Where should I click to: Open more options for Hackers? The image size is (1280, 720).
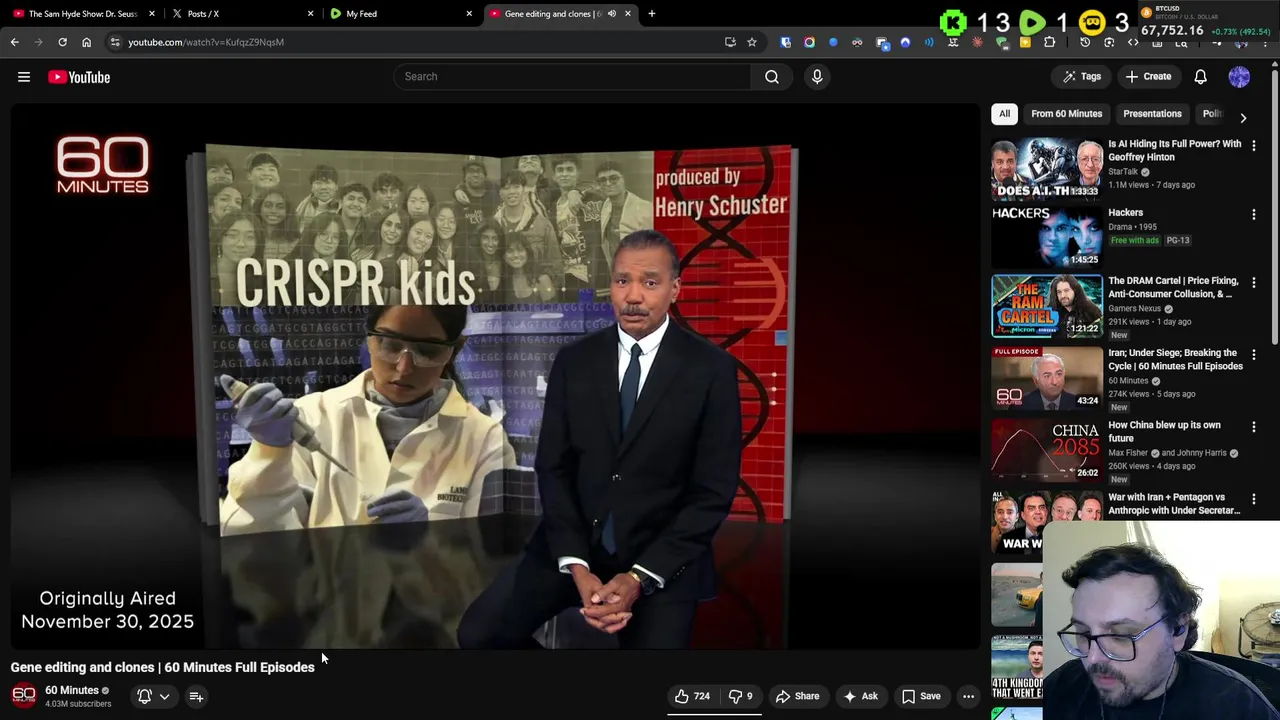(1253, 214)
